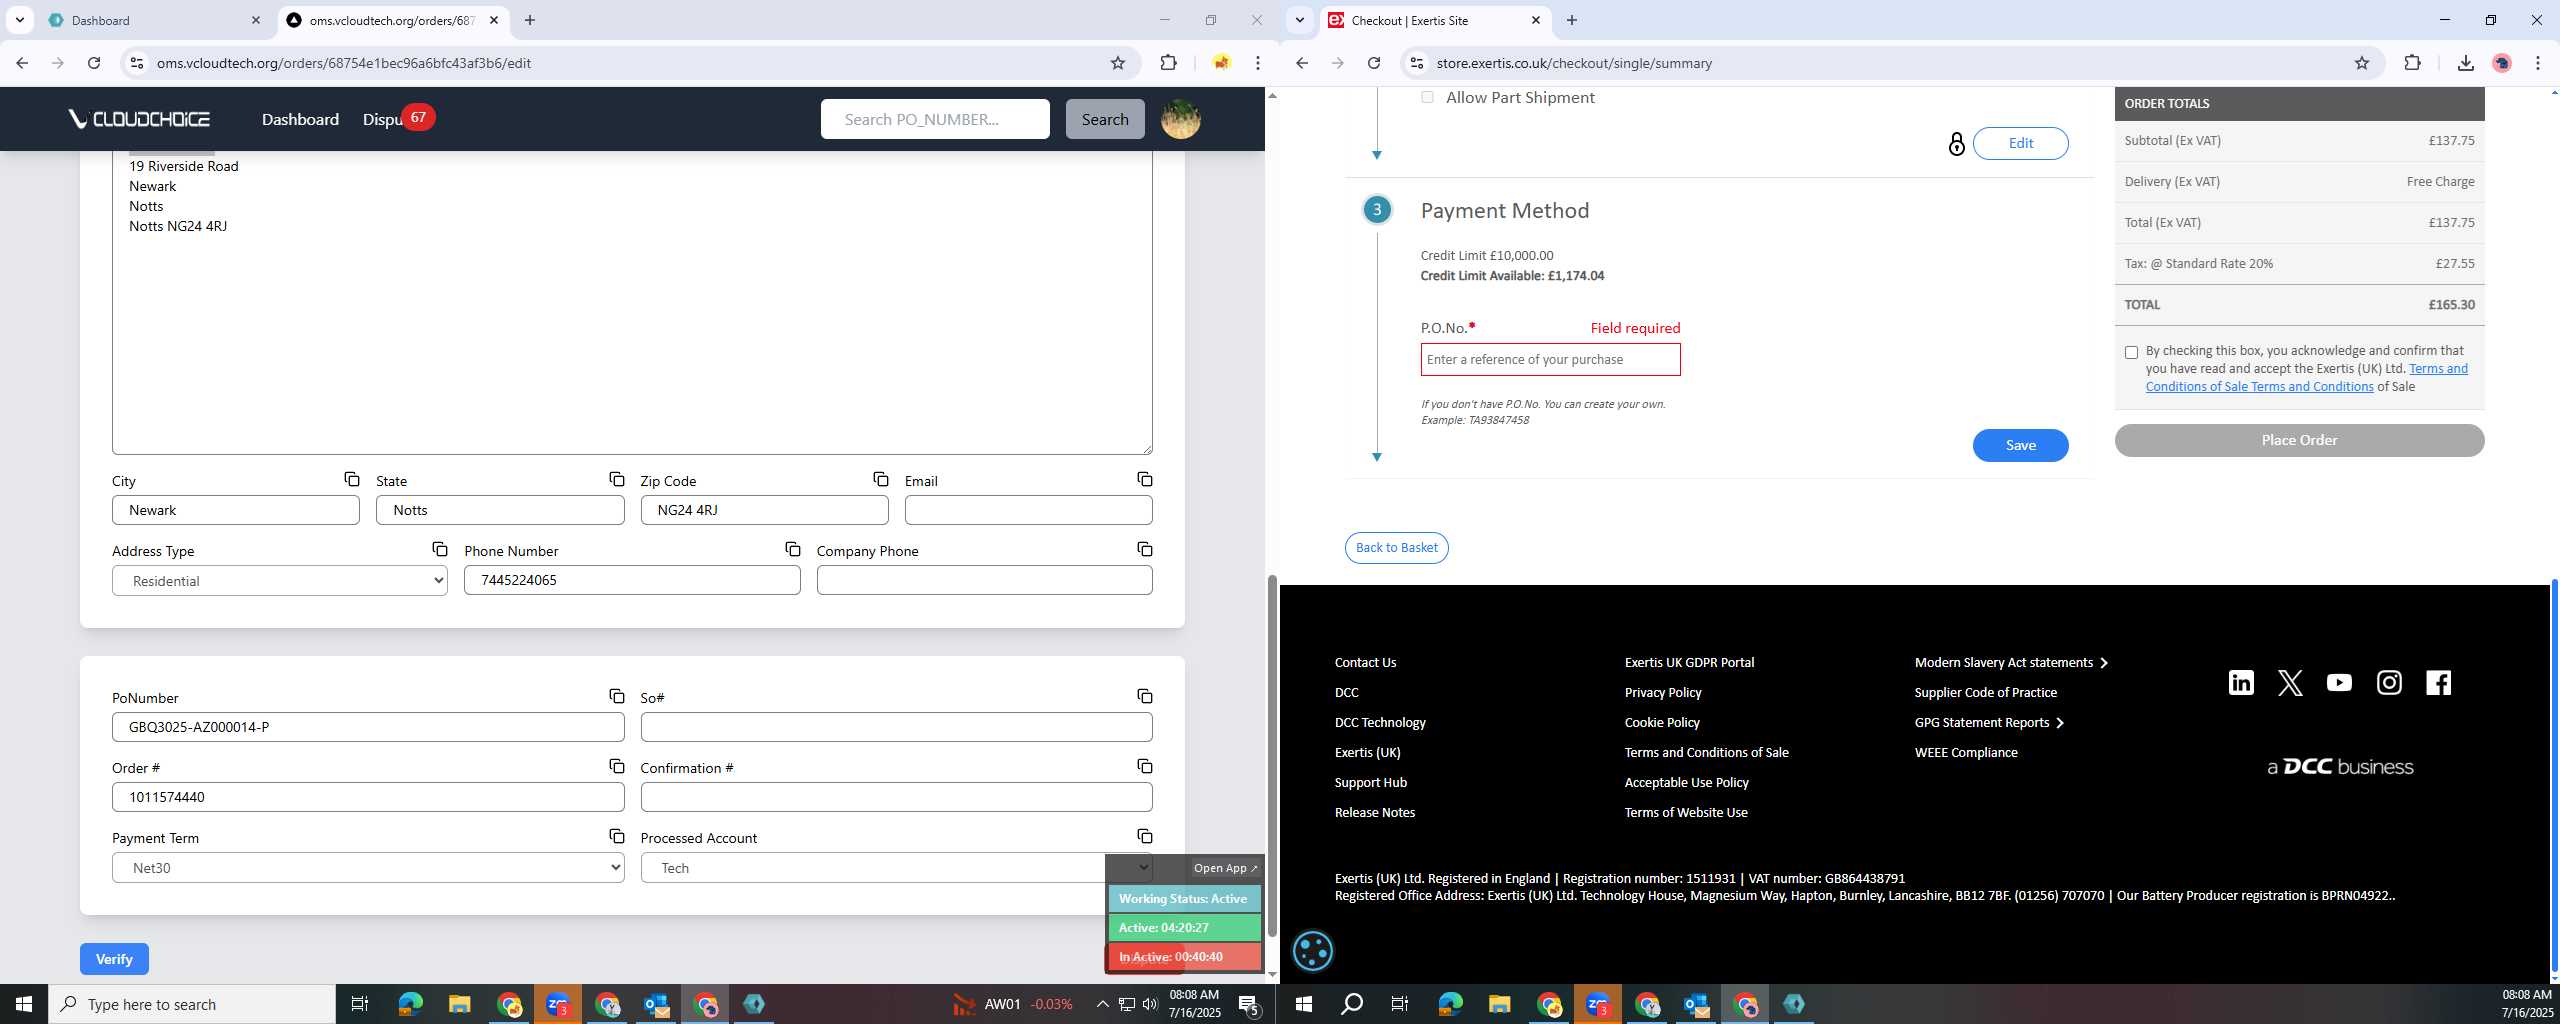This screenshot has width=2560, height=1024.
Task: Copy the Email field value
Action: [1145, 479]
